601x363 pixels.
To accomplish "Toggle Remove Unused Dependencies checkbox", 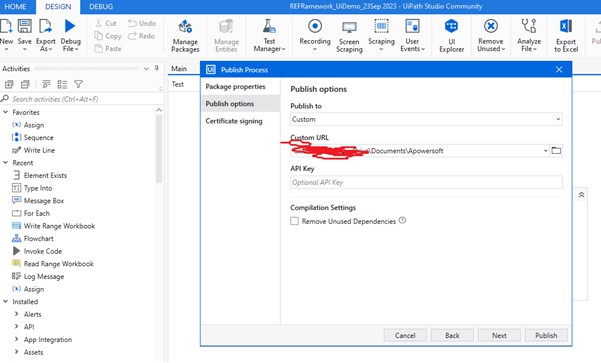I will click(294, 221).
